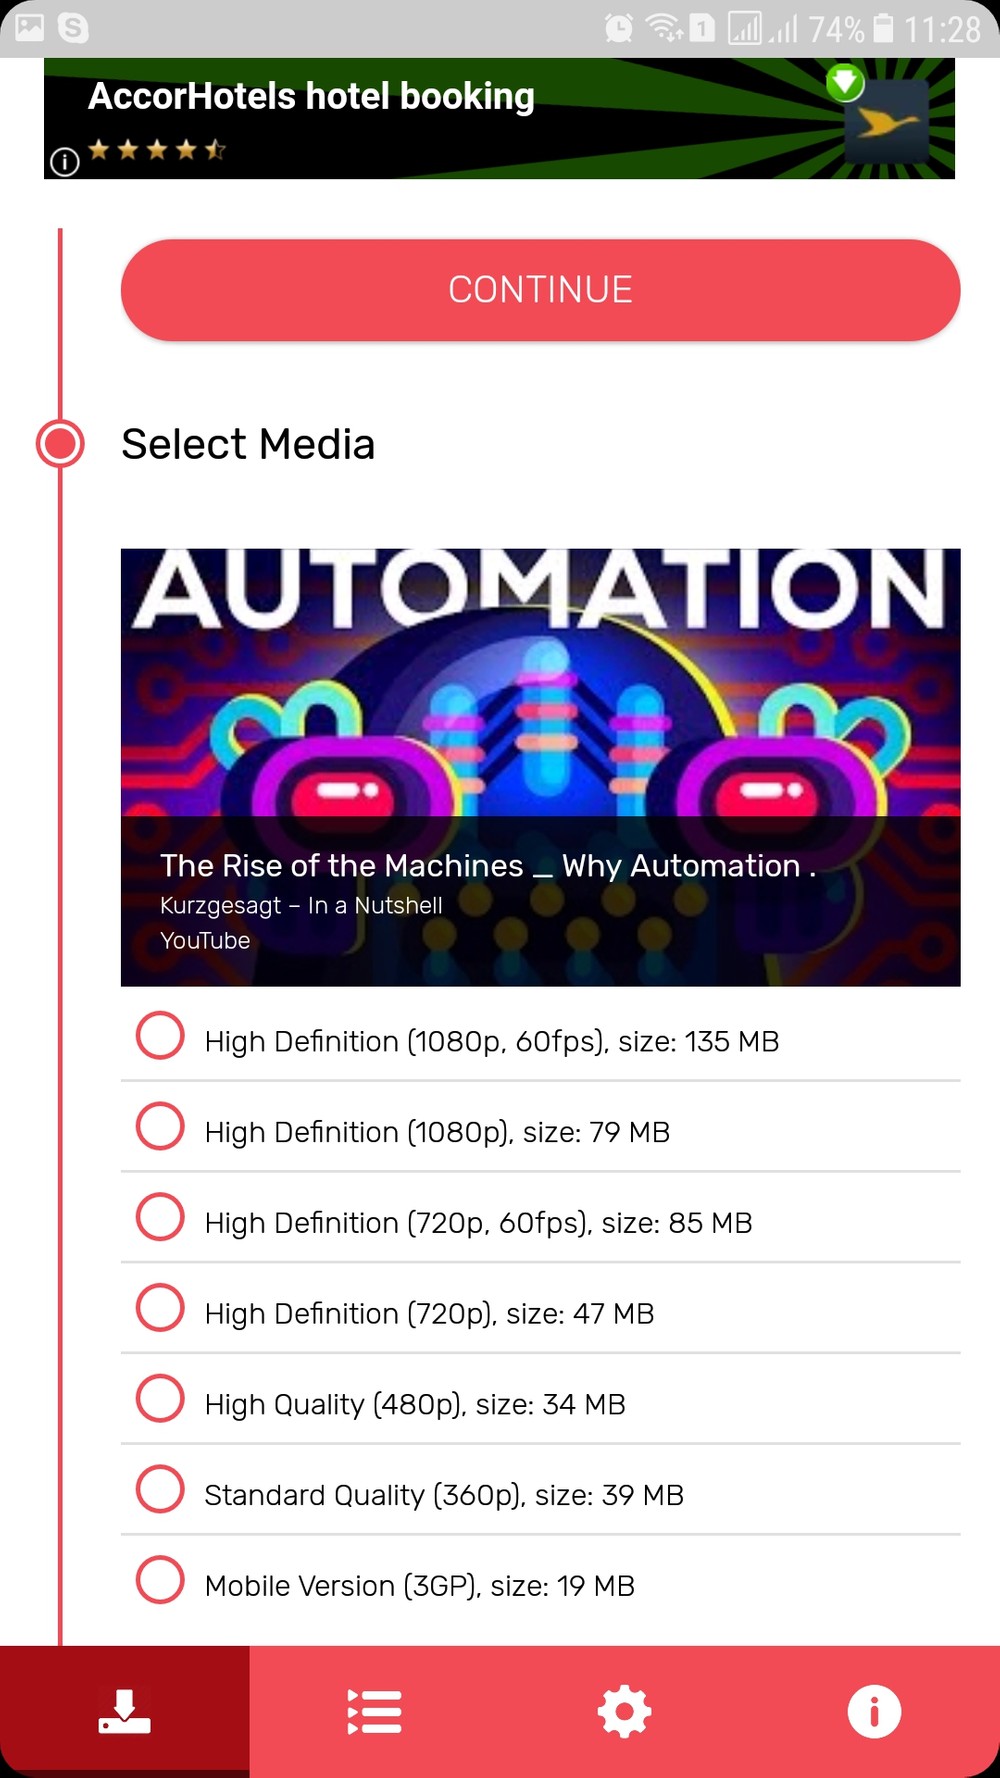The height and width of the screenshot is (1778, 1000).
Task: Tap the info icon in bottom bar
Action: 874,1711
